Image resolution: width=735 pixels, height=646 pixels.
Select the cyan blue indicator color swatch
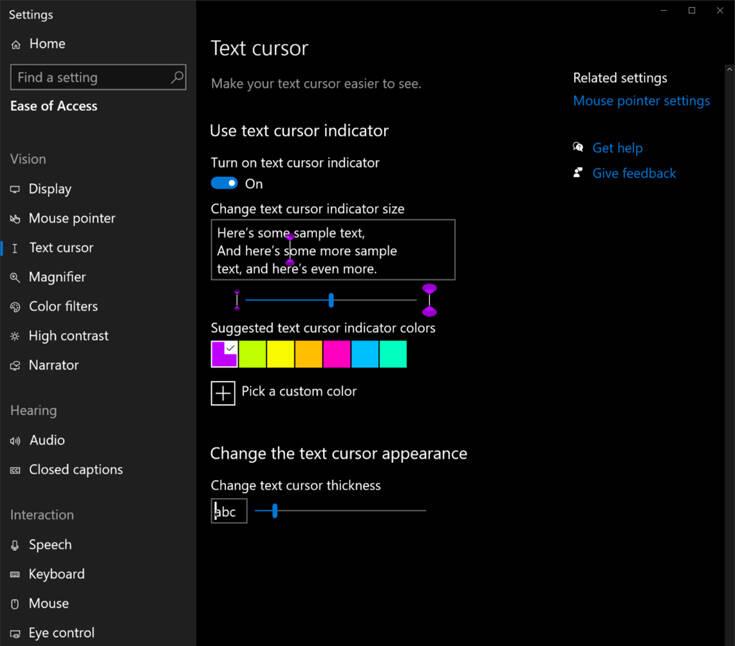[x=365, y=354]
